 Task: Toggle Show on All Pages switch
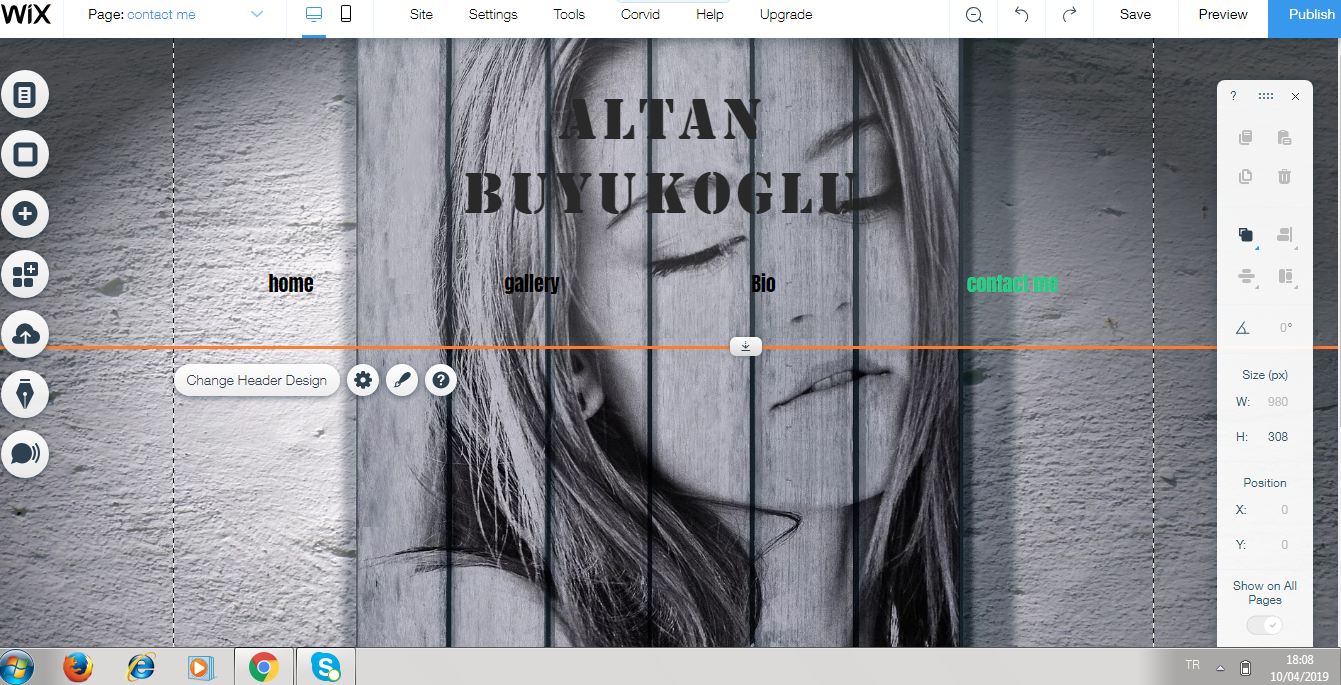pyautogui.click(x=1265, y=625)
